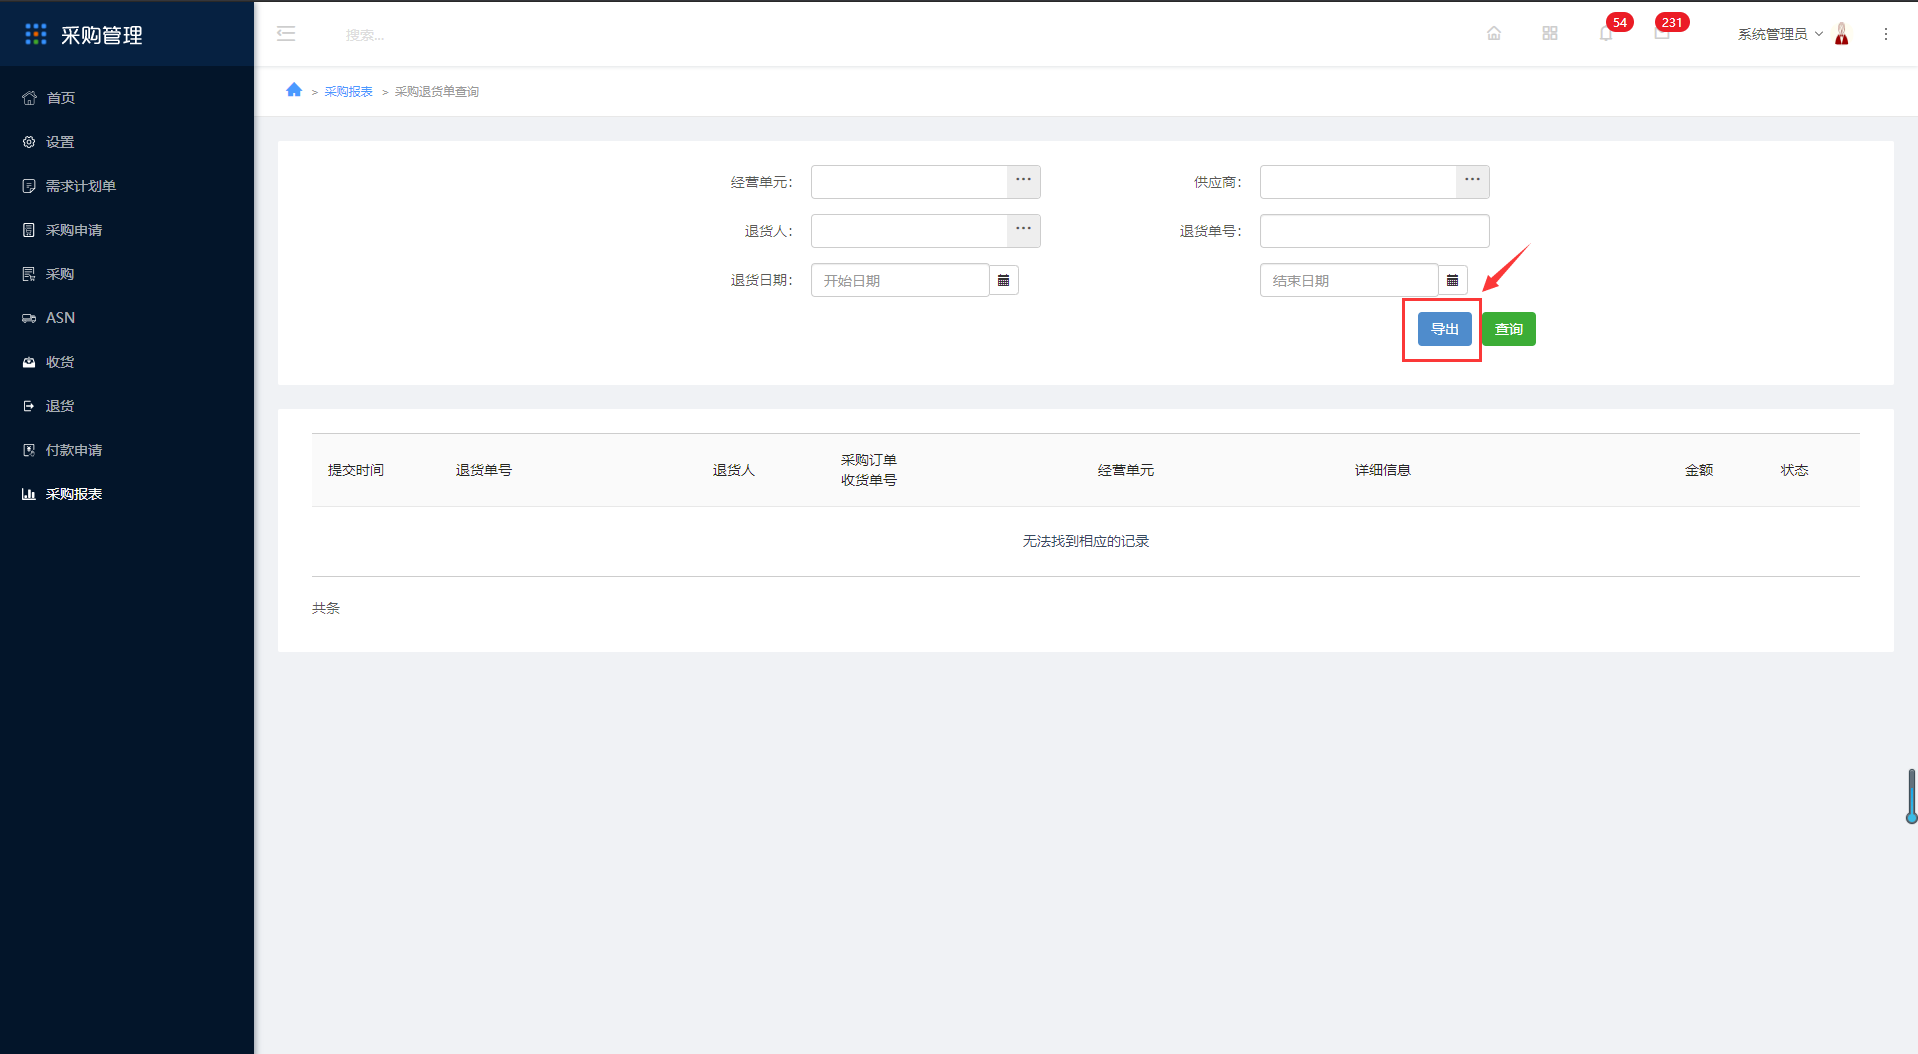Click the blue 导出 button
The image size is (1918, 1054).
1445,329
